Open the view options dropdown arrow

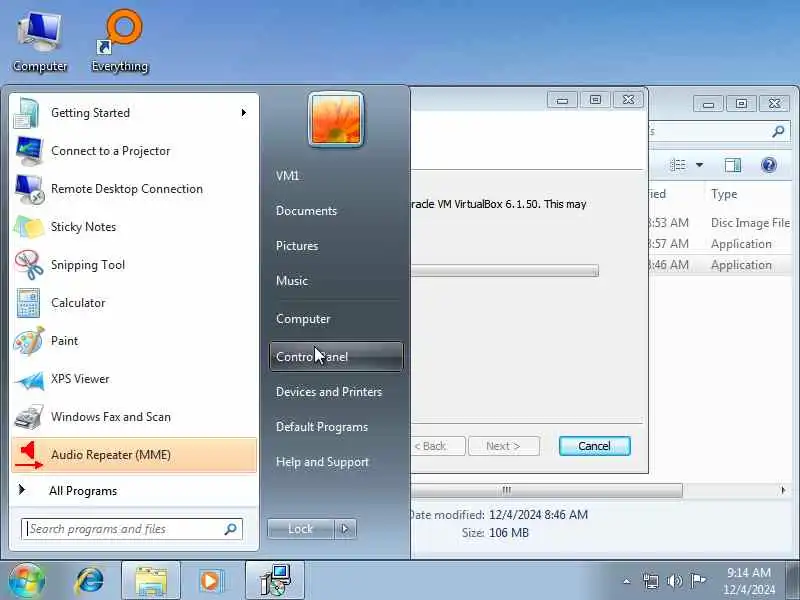point(699,165)
